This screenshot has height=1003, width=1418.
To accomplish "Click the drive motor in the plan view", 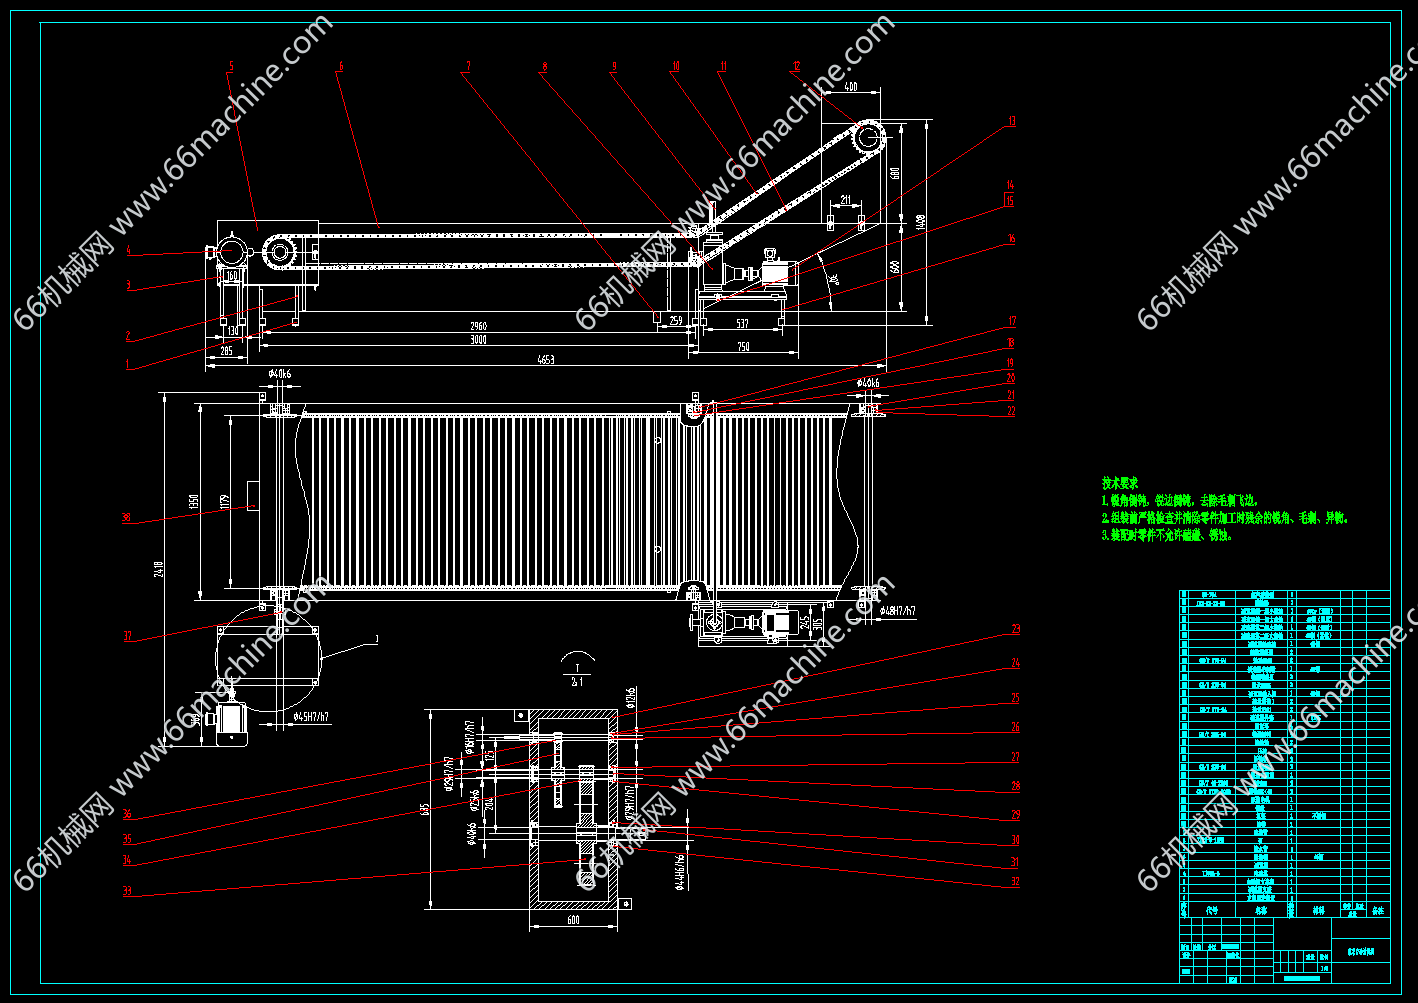I will (x=777, y=622).
